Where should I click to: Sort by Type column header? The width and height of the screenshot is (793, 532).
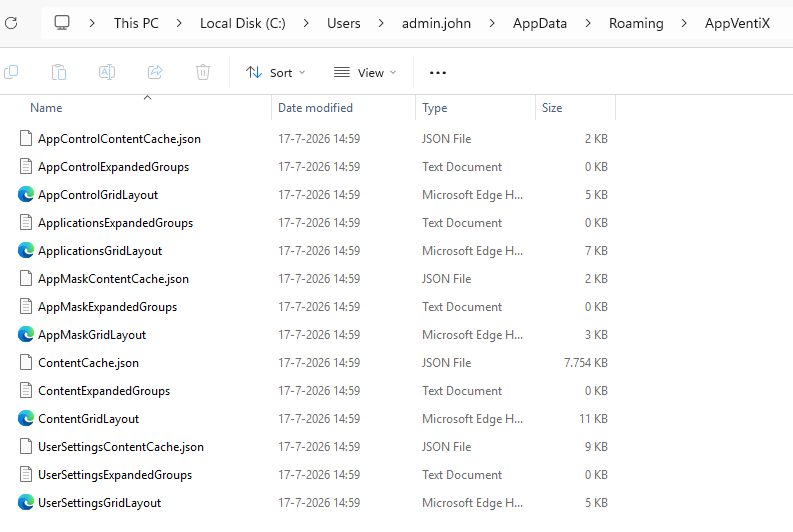[434, 108]
